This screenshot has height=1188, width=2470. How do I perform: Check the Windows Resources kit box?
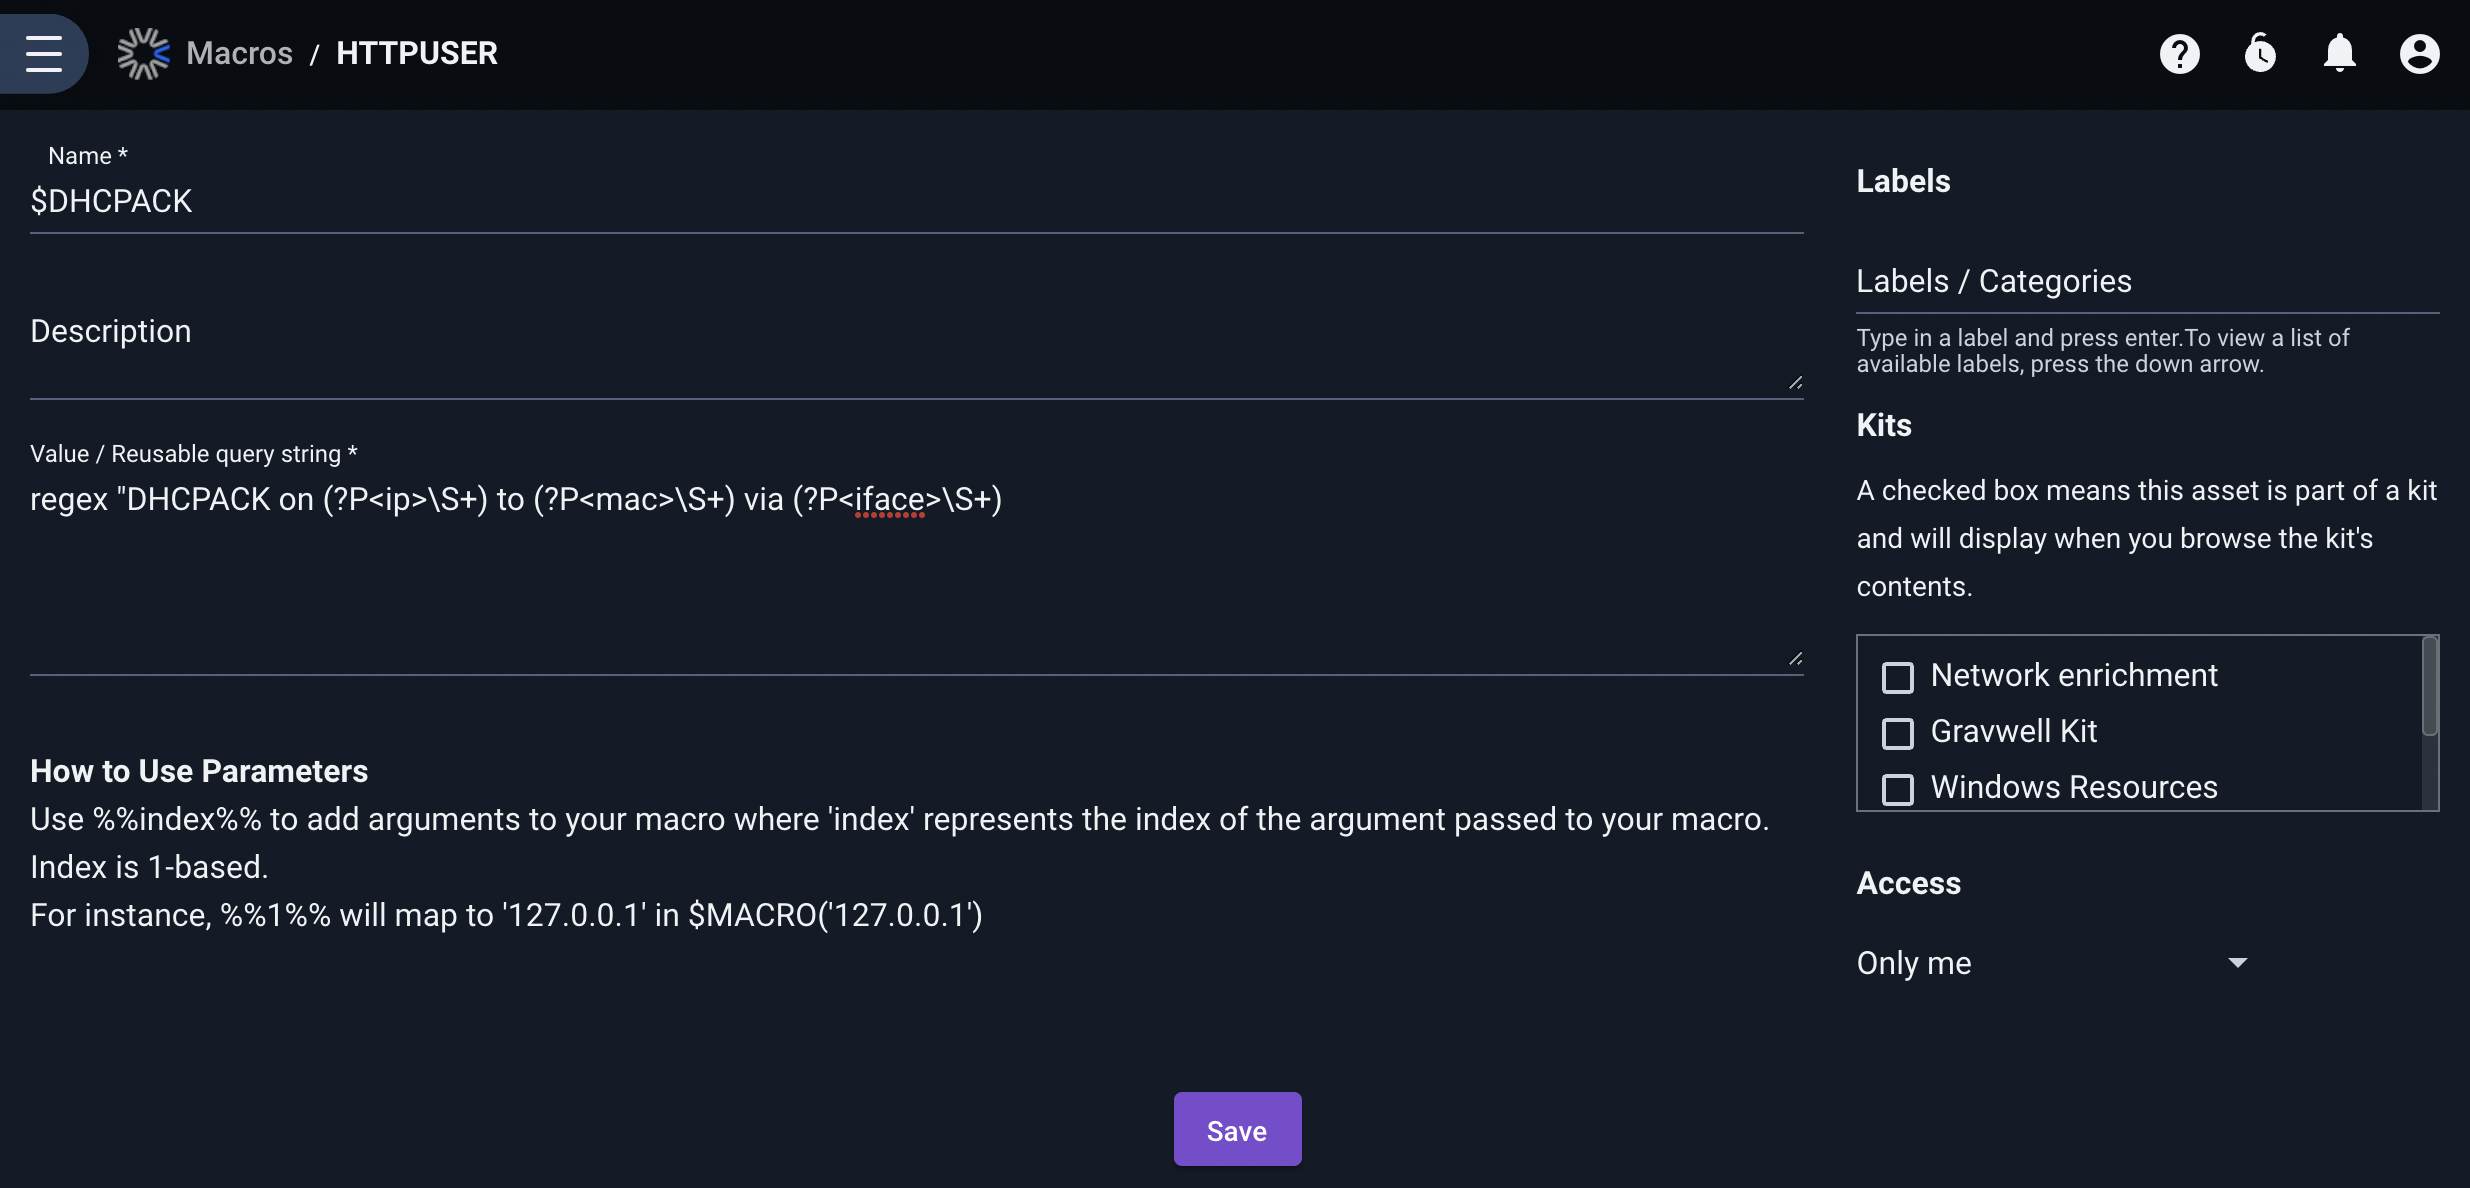1898,789
